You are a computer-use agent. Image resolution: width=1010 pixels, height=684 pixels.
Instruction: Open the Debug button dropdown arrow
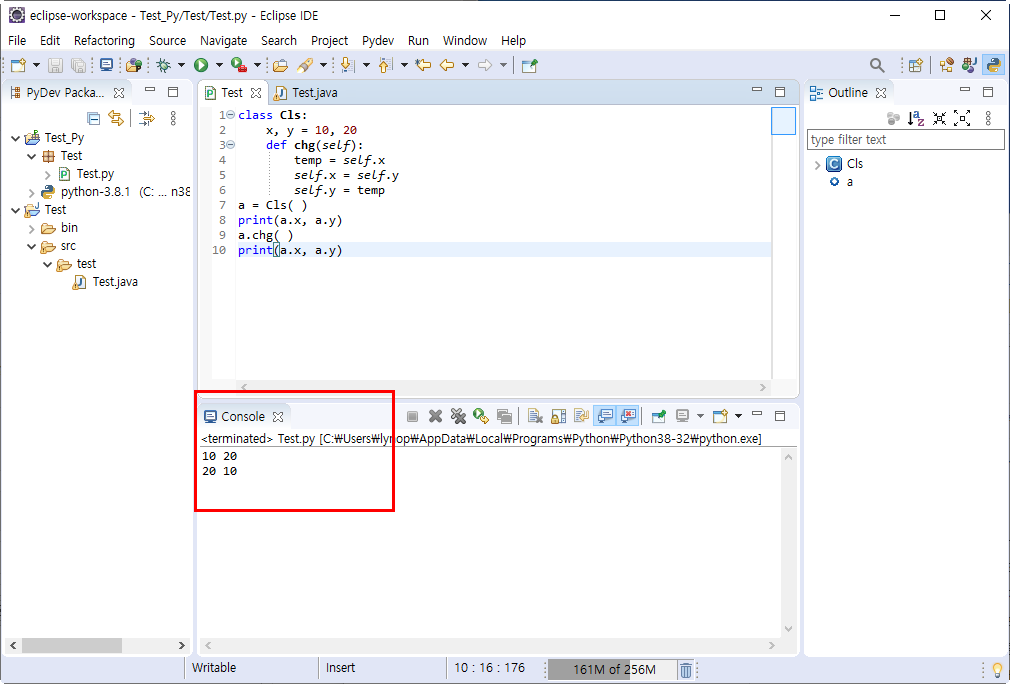(x=181, y=65)
